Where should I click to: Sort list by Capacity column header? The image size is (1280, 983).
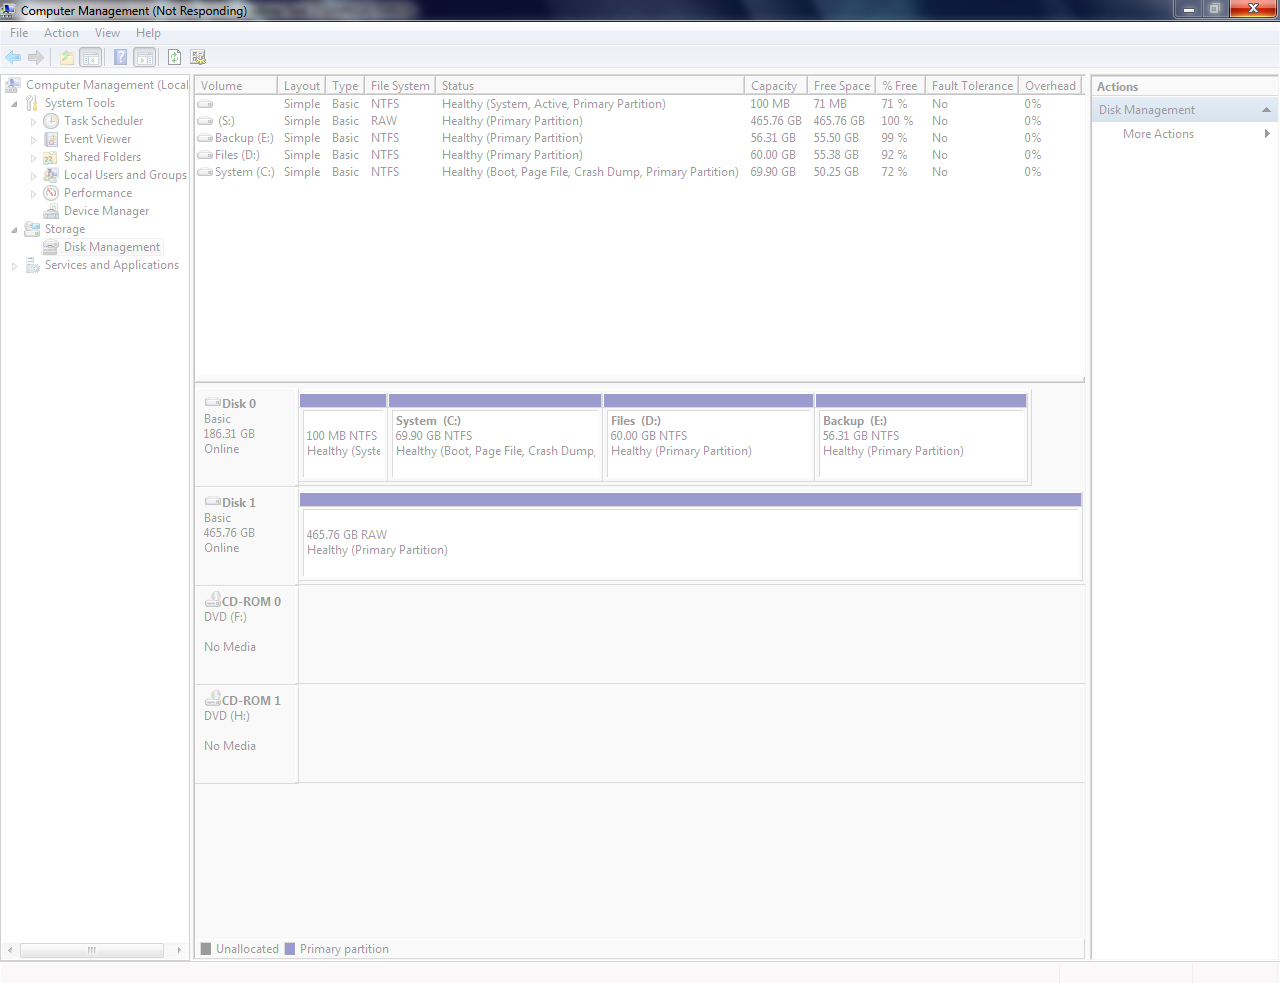(775, 86)
